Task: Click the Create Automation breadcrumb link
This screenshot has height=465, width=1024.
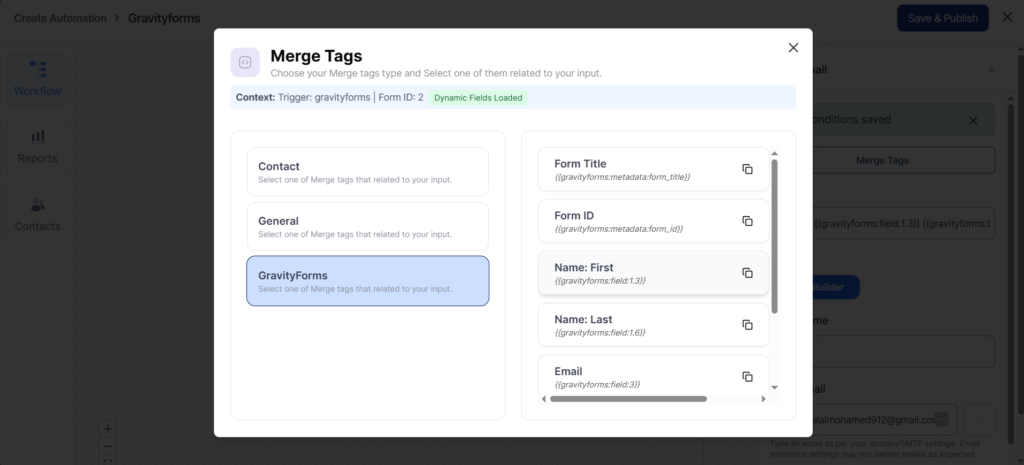Action: (x=60, y=18)
